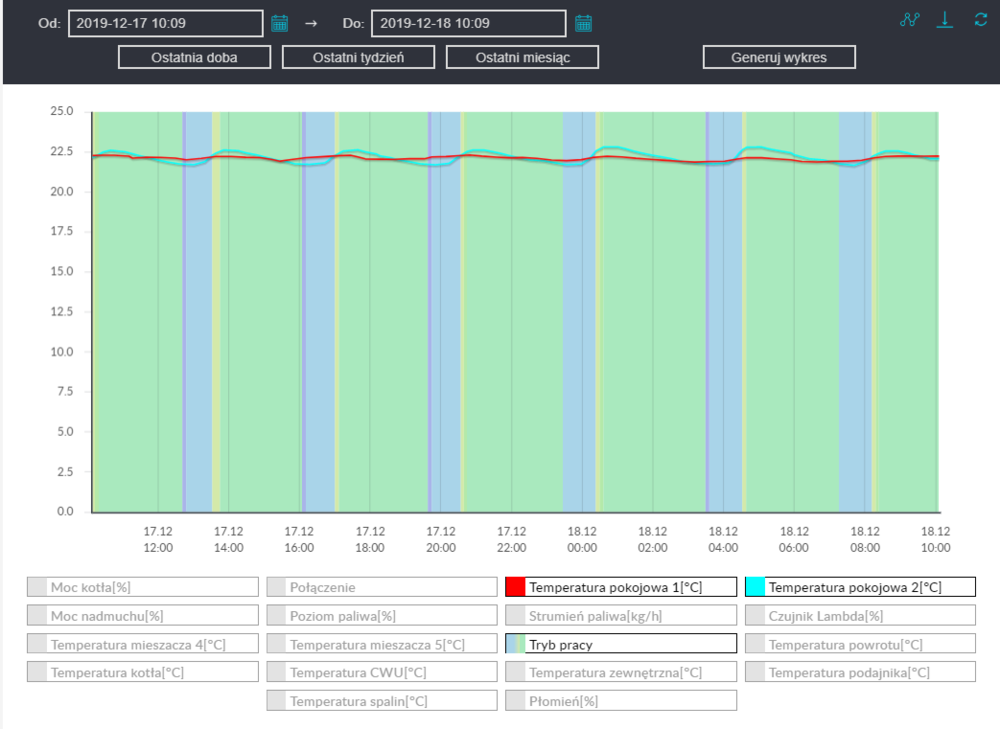Image resolution: width=1000 pixels, height=729 pixels.
Task: Enable the 'Czujnik Lambda[%]' series
Action: [860, 615]
